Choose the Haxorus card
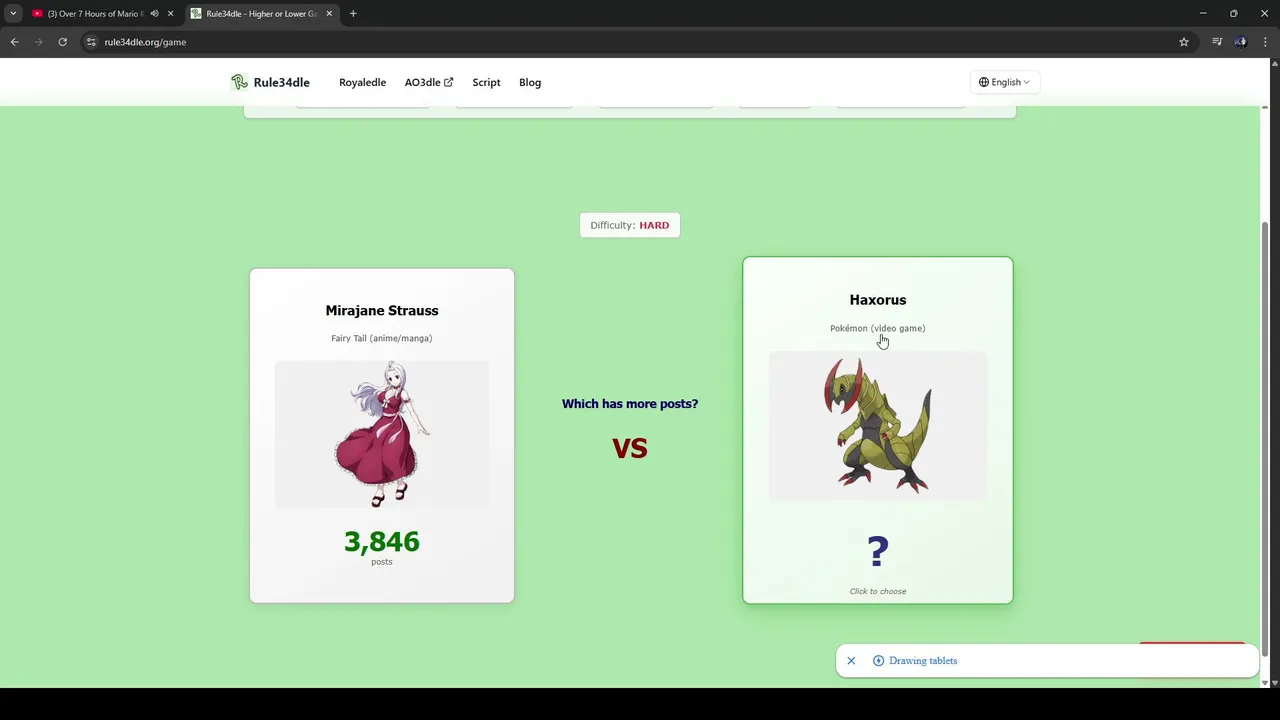Image resolution: width=1280 pixels, height=720 pixels. 877,430
